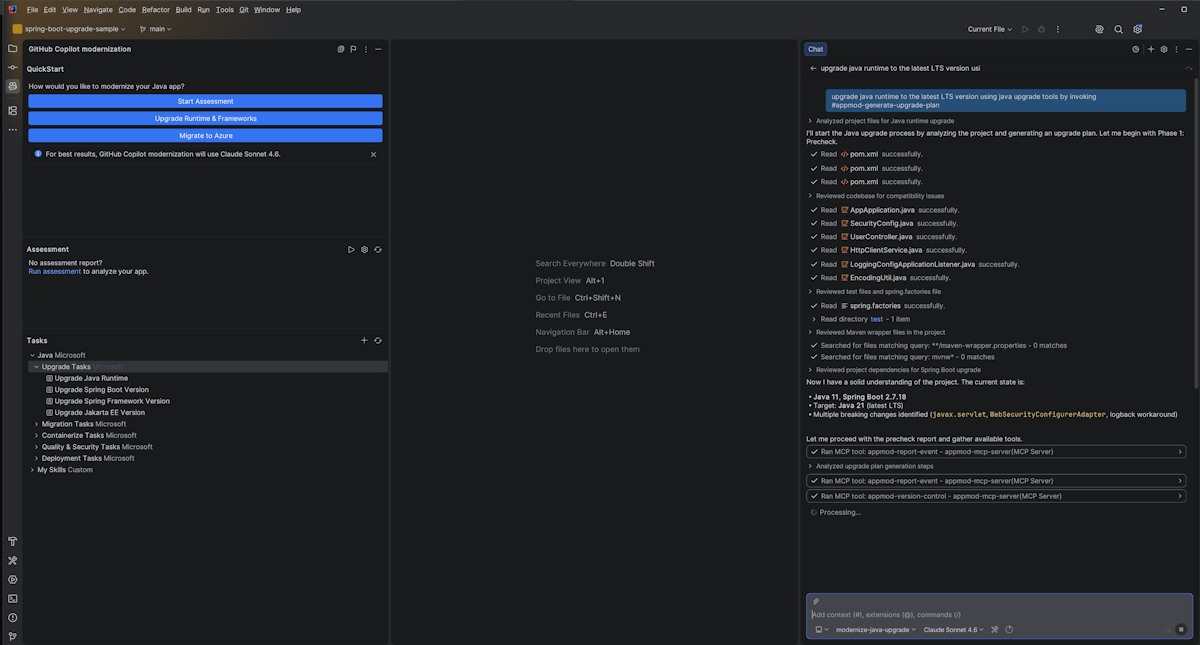Select the GitHub Copilot modernization sidebar icon
The image size is (1200, 645).
click(12, 86)
